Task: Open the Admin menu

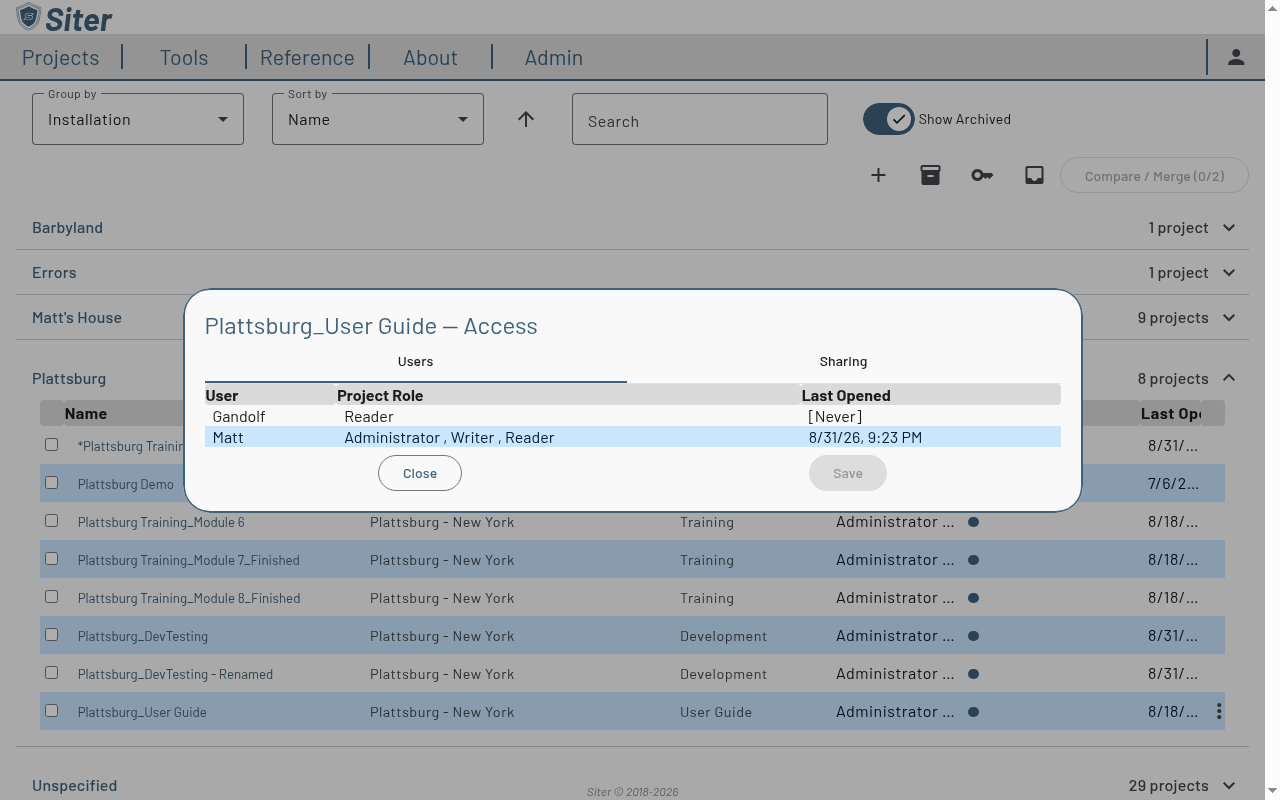Action: coord(554,58)
